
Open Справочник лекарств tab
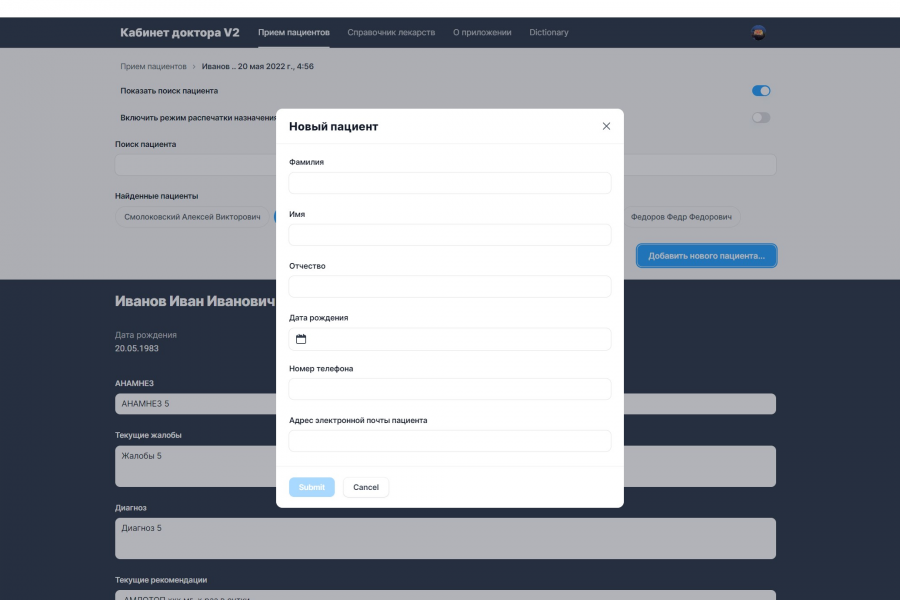(x=391, y=33)
